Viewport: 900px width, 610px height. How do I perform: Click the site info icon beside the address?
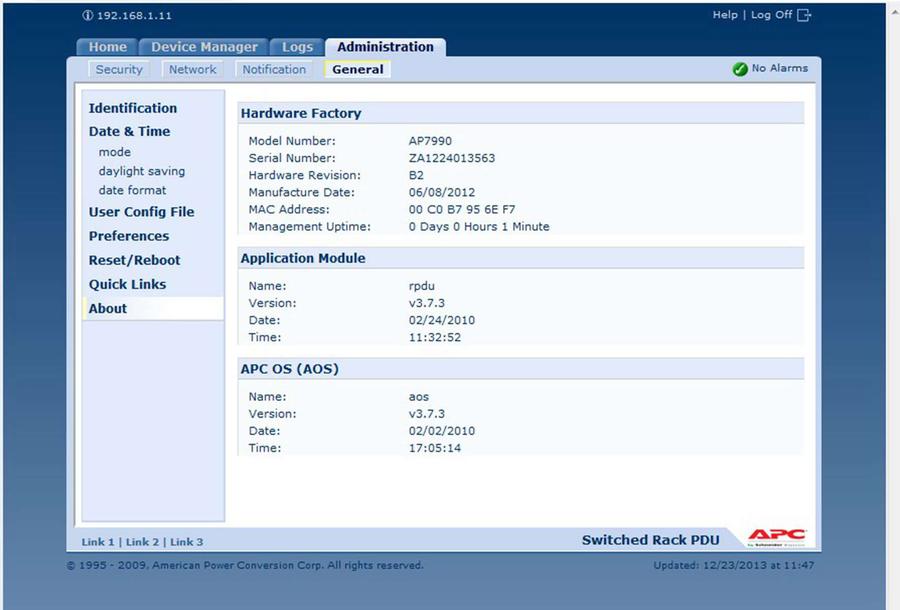(x=87, y=16)
